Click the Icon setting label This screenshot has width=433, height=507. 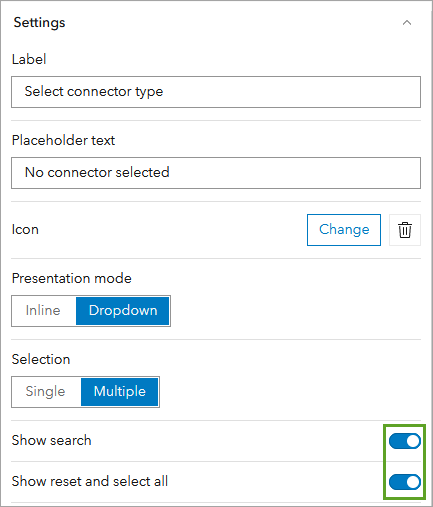click(25, 230)
